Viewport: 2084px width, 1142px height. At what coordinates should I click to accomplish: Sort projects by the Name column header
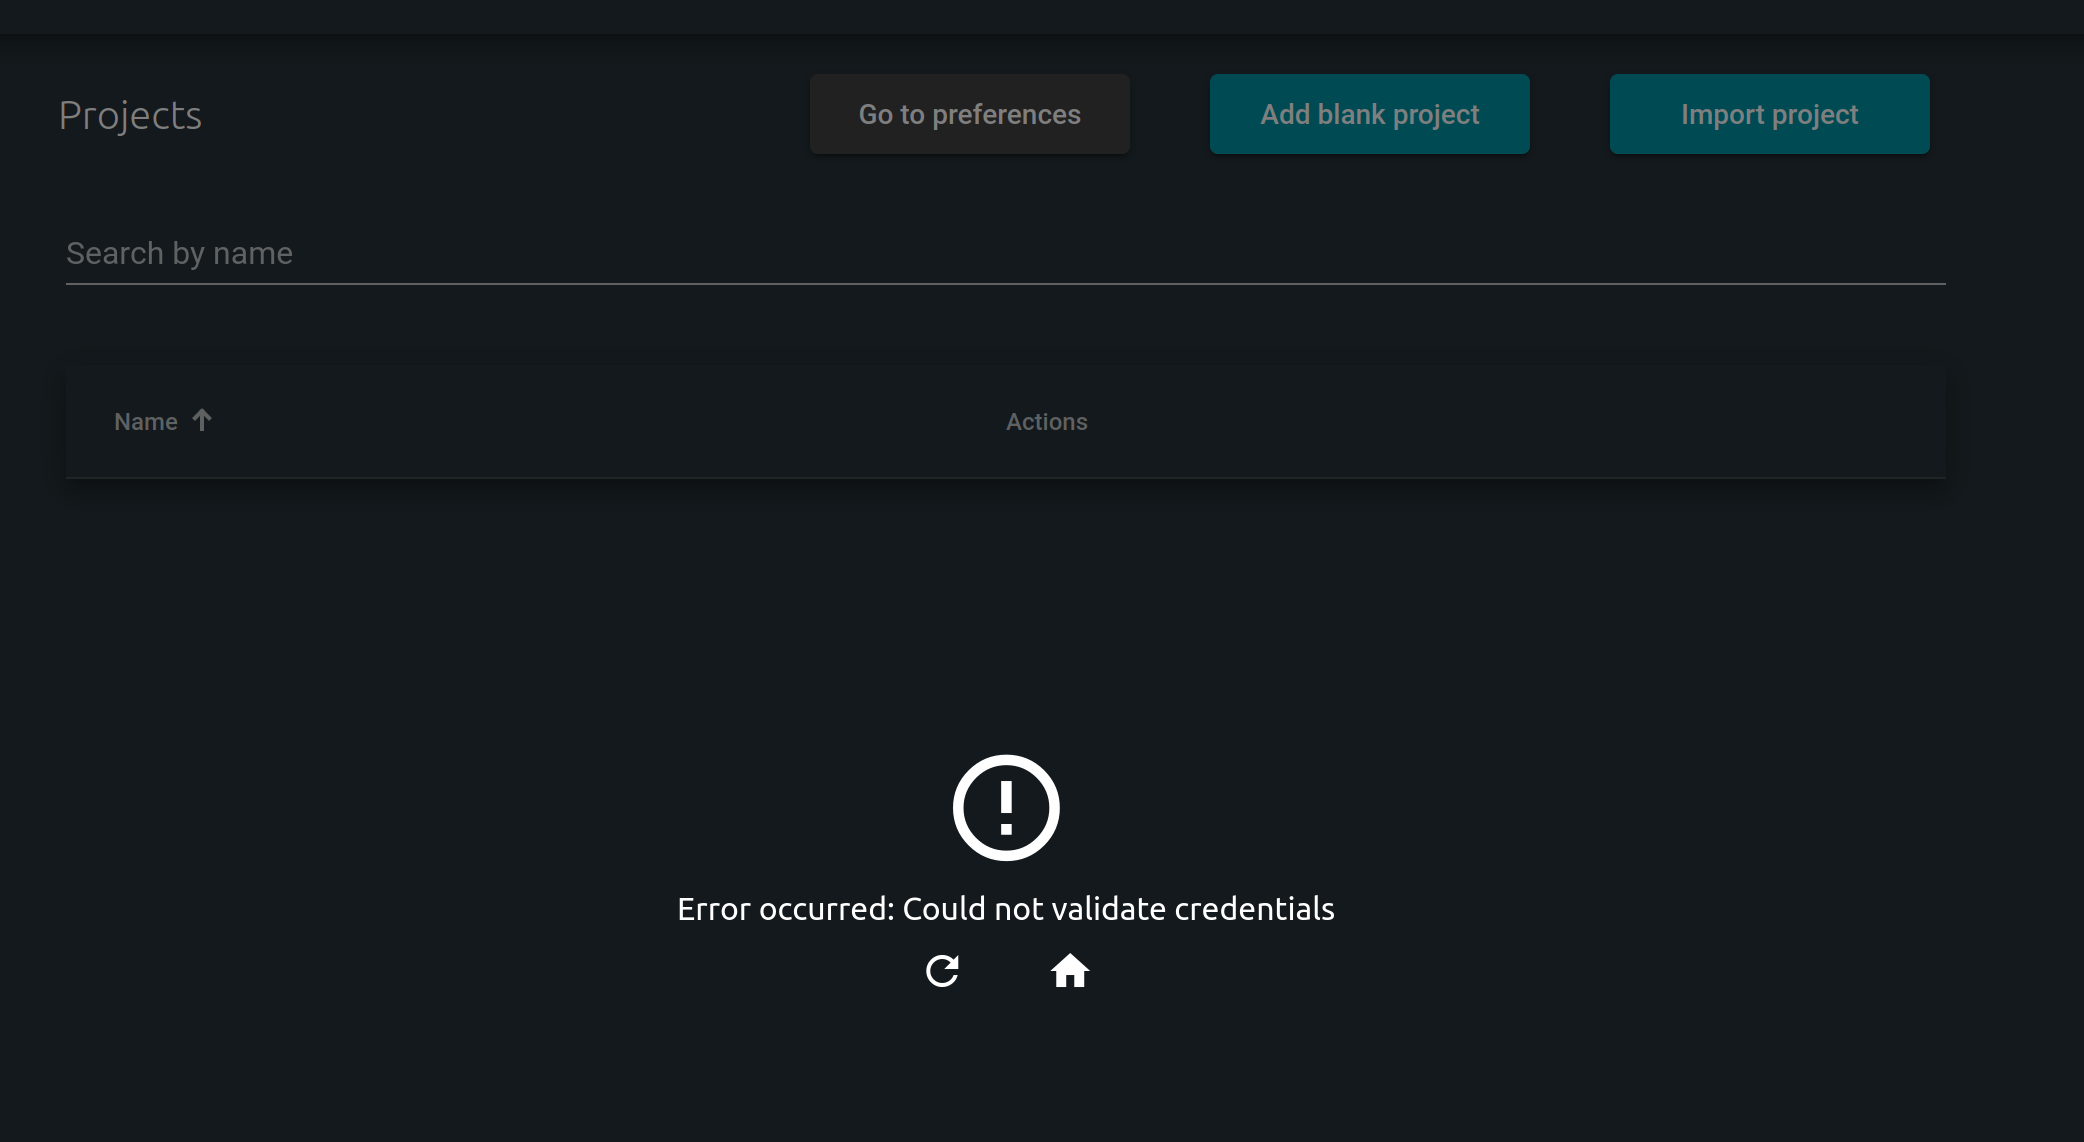click(147, 421)
